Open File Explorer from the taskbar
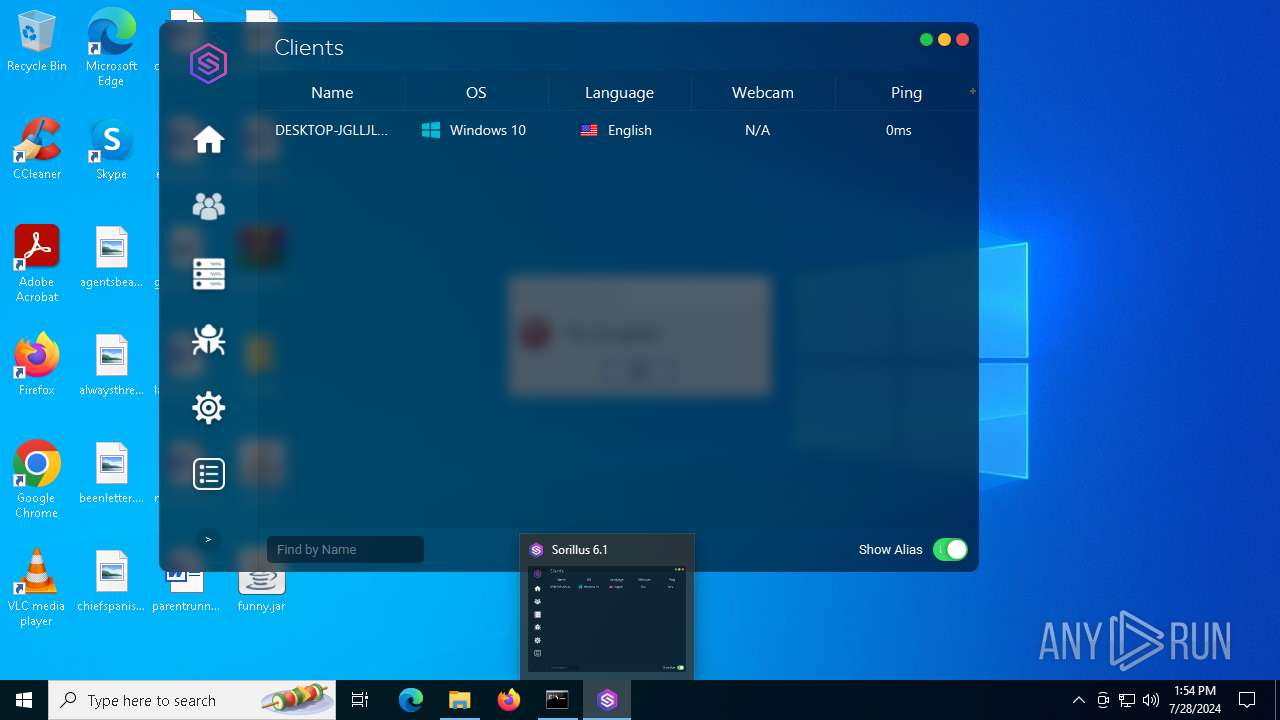This screenshot has width=1280, height=720. [459, 700]
